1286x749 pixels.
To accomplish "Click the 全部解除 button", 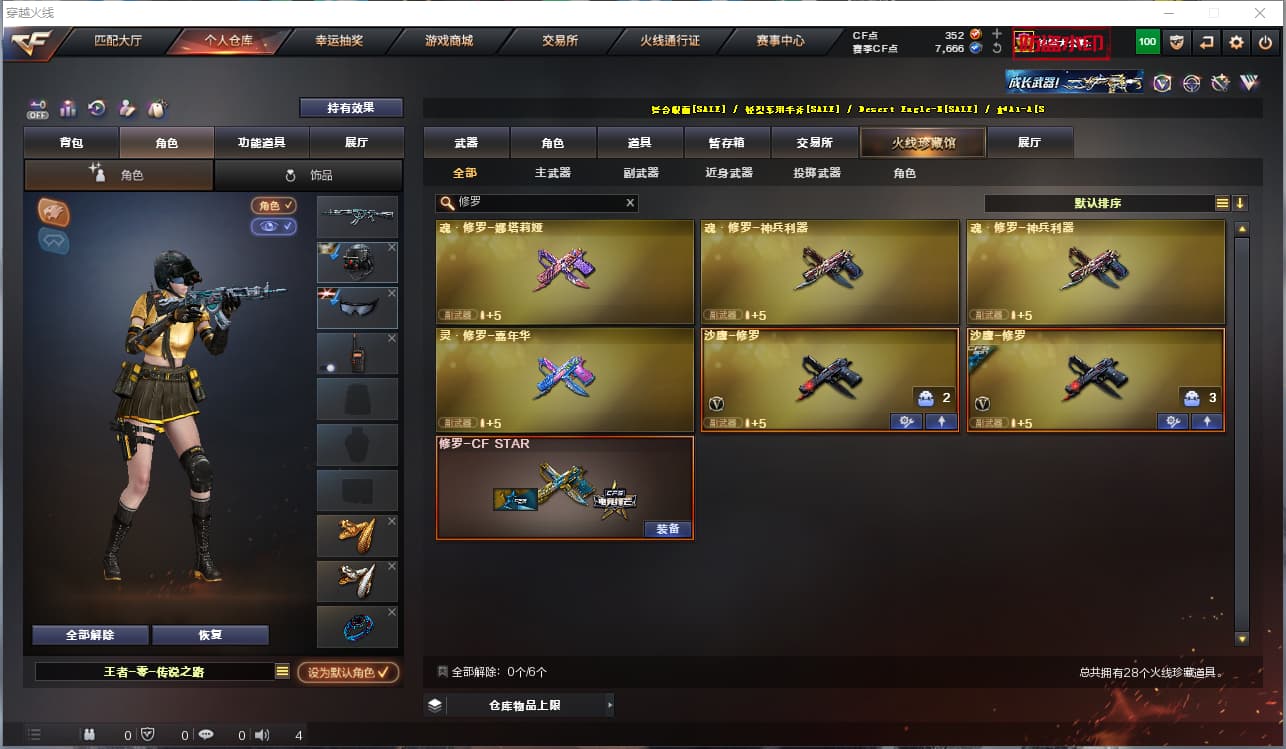I will pos(91,635).
